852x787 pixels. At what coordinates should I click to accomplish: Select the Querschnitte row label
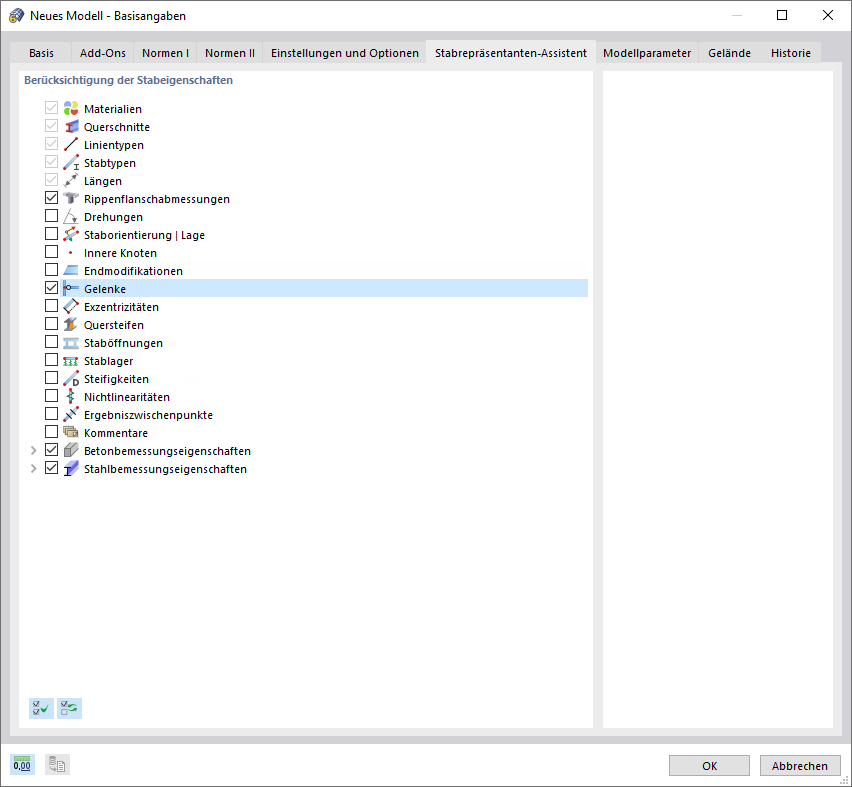point(117,127)
